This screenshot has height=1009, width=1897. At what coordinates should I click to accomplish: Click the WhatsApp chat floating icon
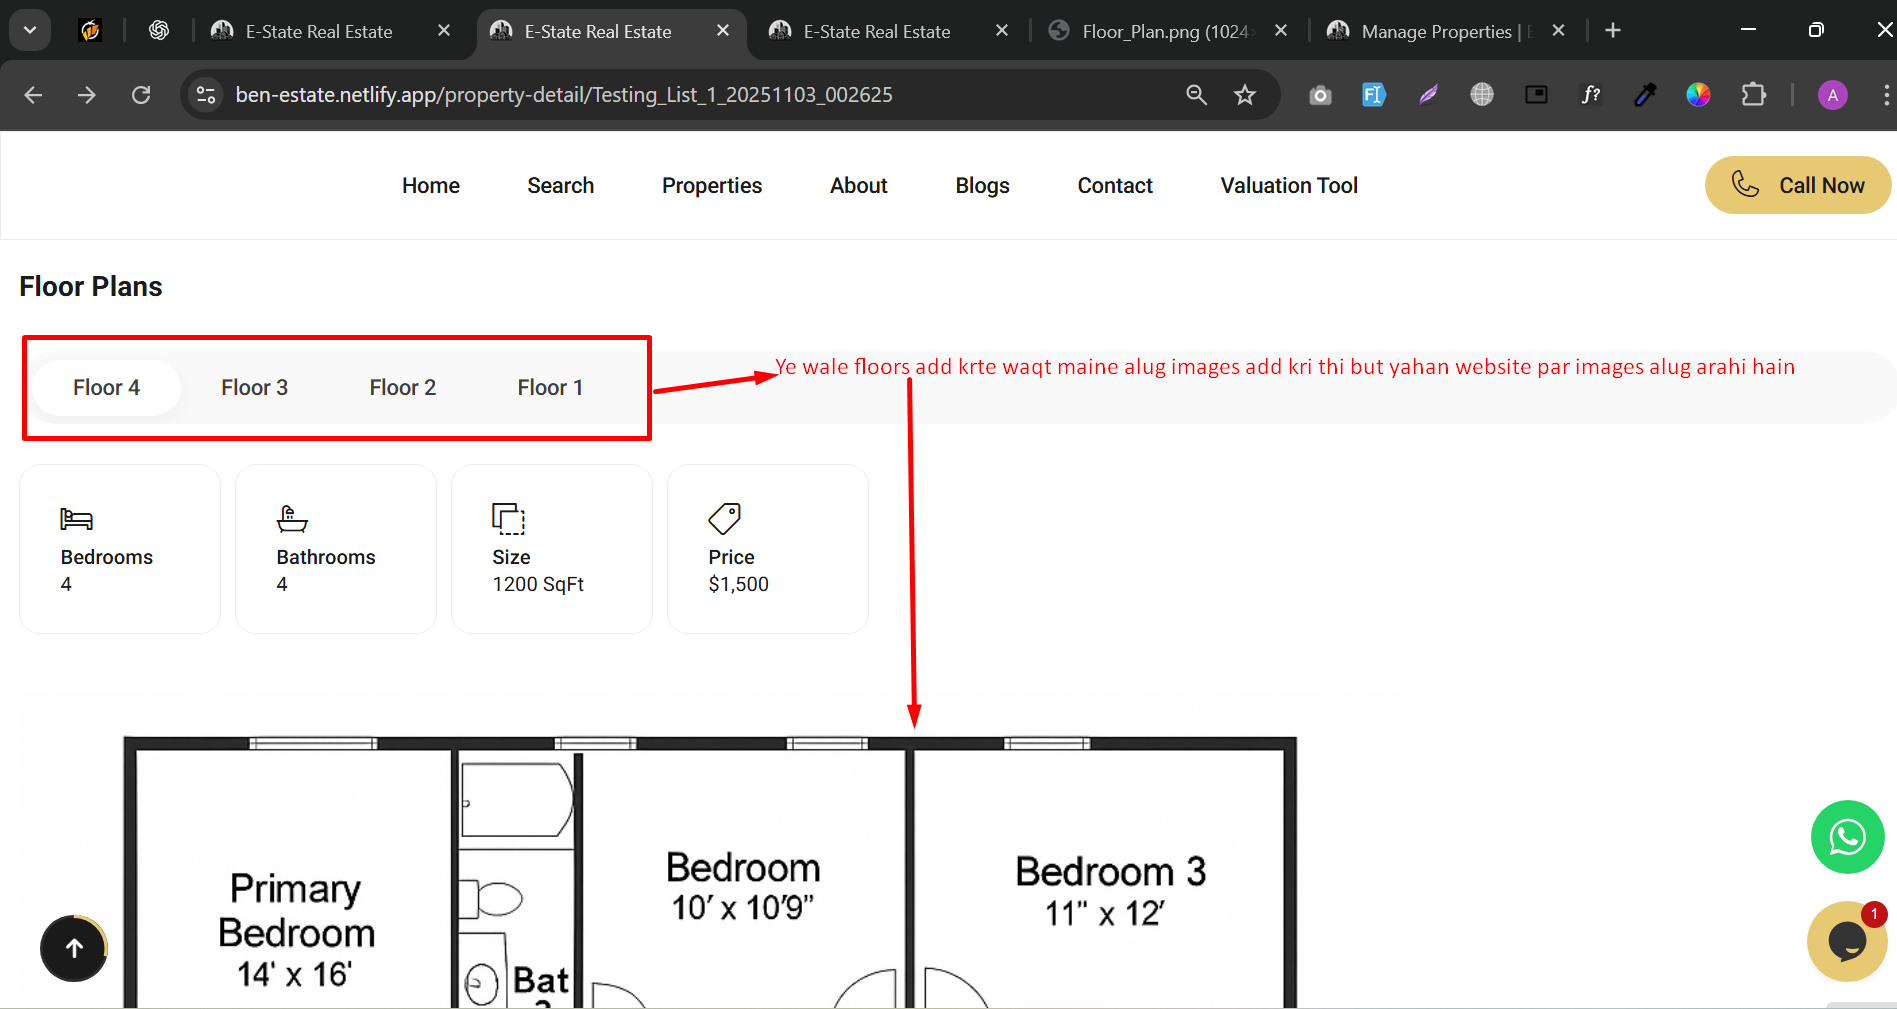(1847, 837)
